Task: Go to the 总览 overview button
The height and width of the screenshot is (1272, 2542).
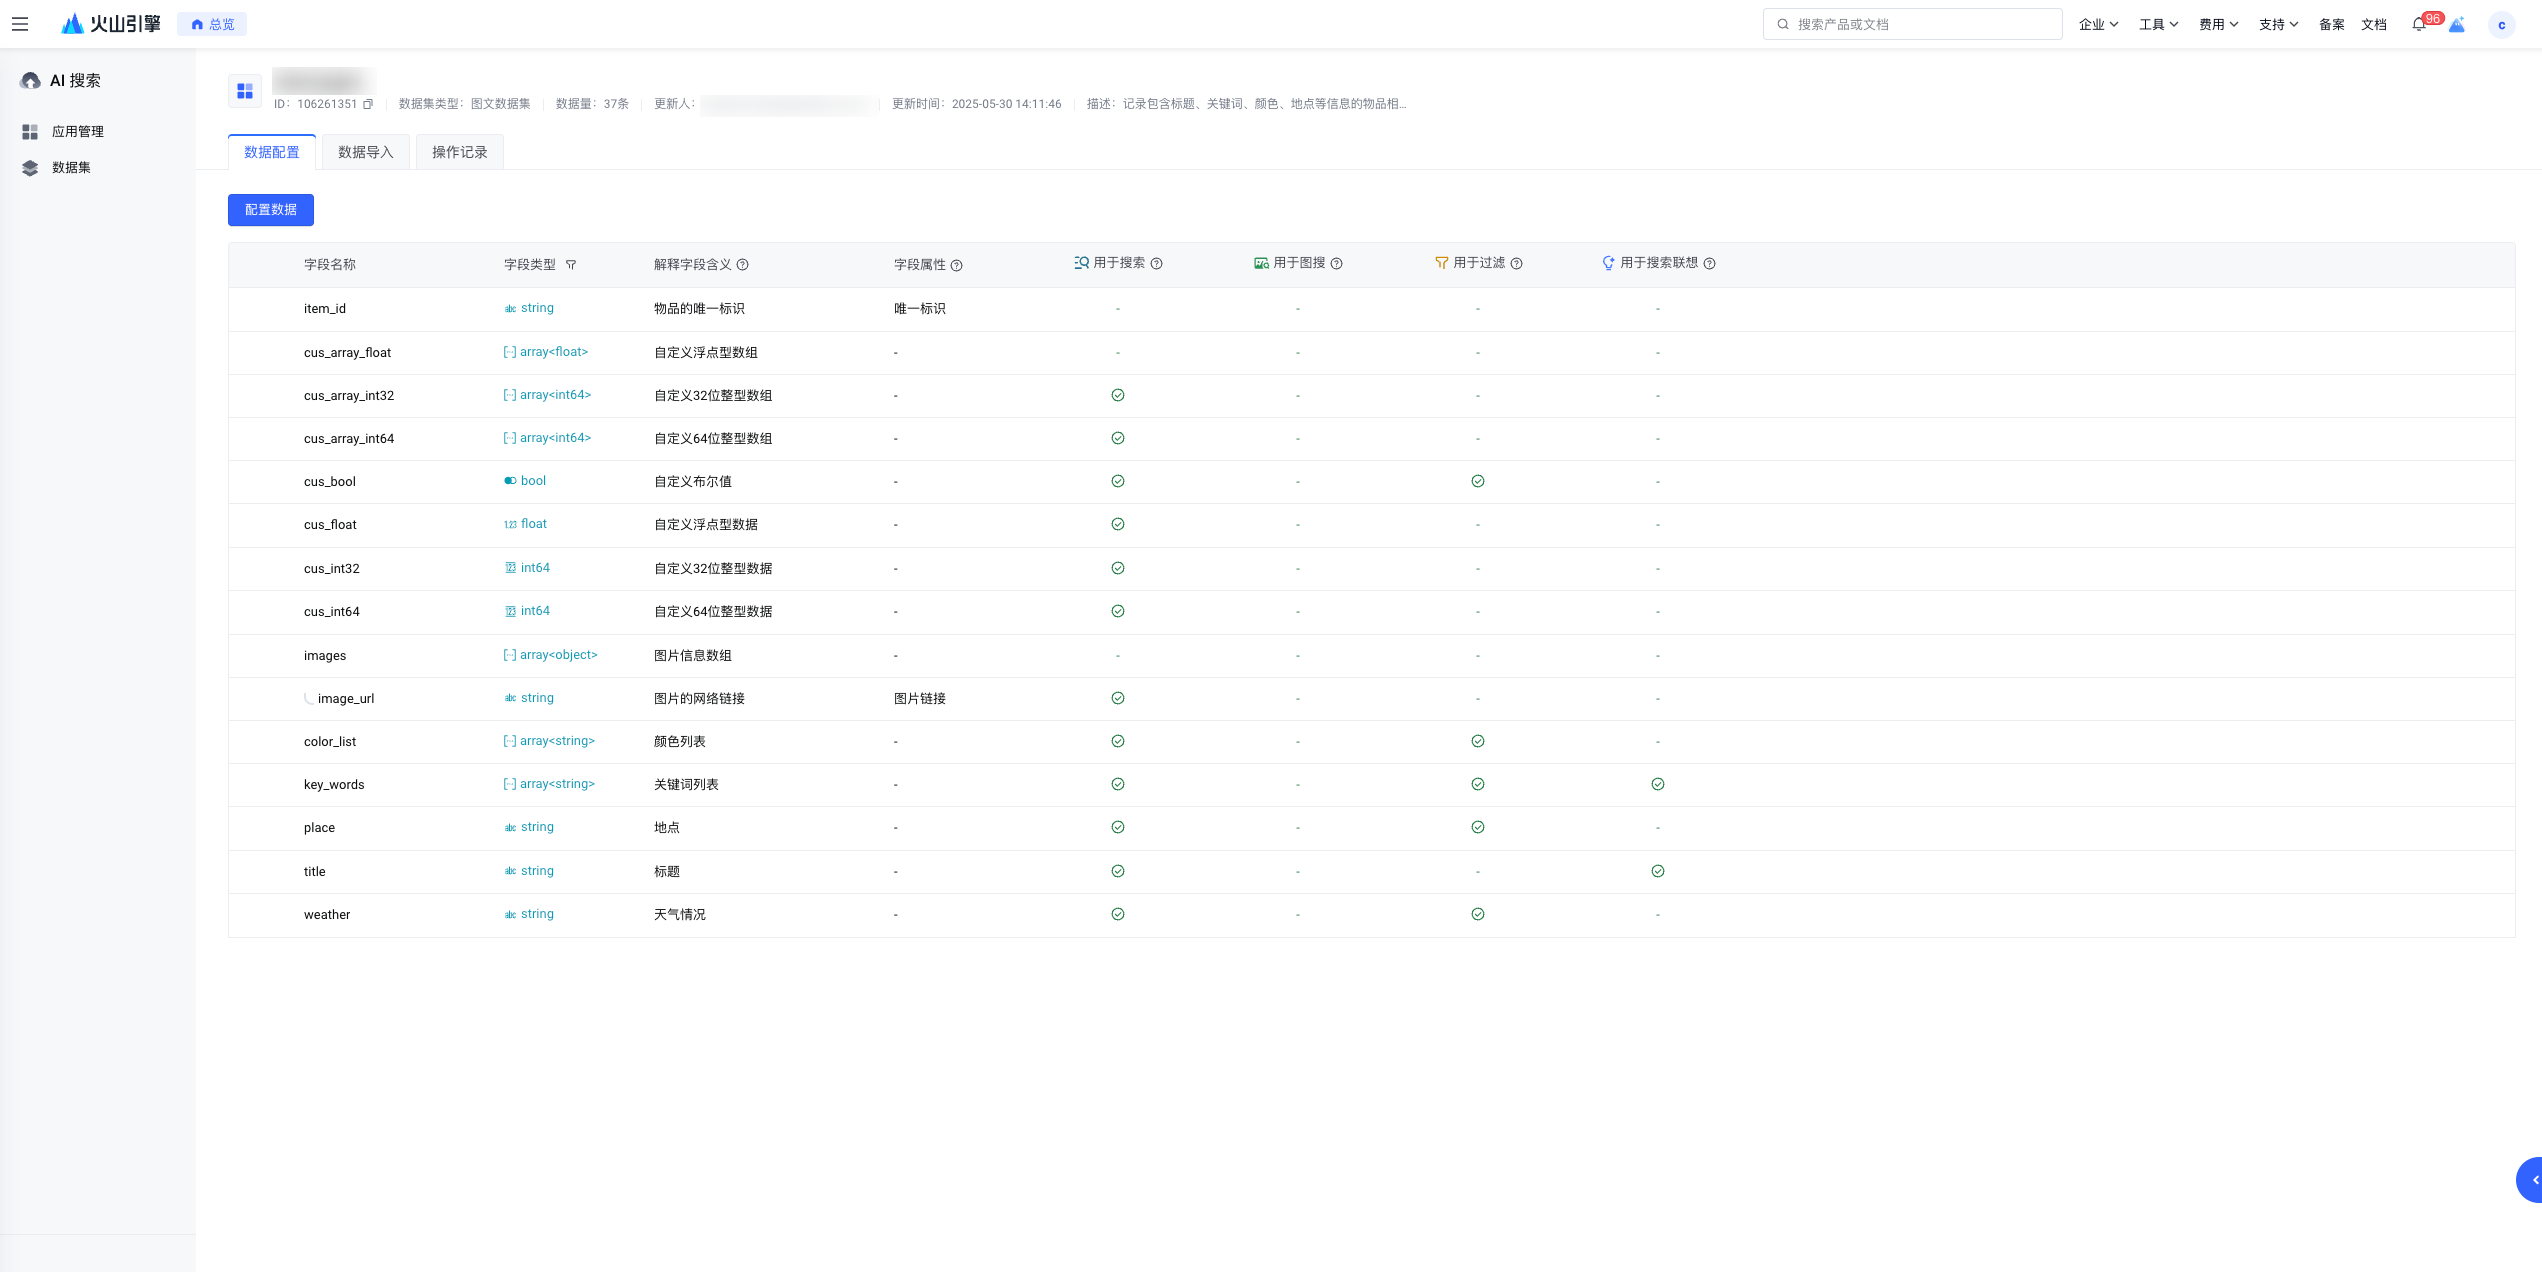Action: pos(212,24)
